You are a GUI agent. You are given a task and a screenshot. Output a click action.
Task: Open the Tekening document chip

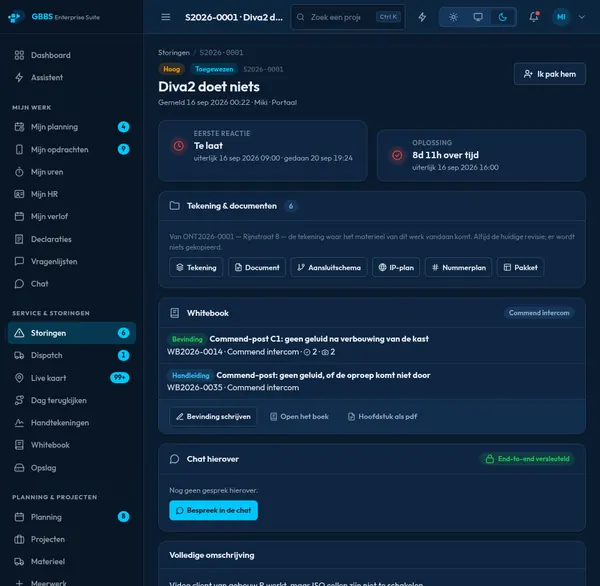[x=196, y=268]
